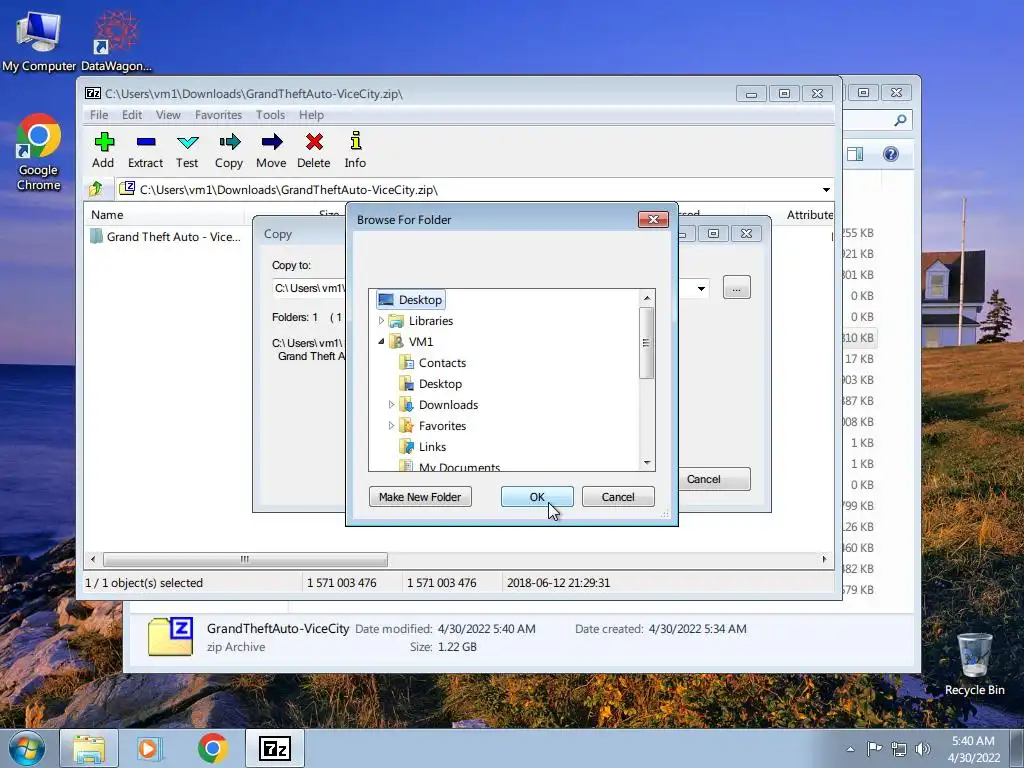Screen dimensions: 1024x768
Task: Click the 7-Zip taskbar button
Action: coord(274,748)
